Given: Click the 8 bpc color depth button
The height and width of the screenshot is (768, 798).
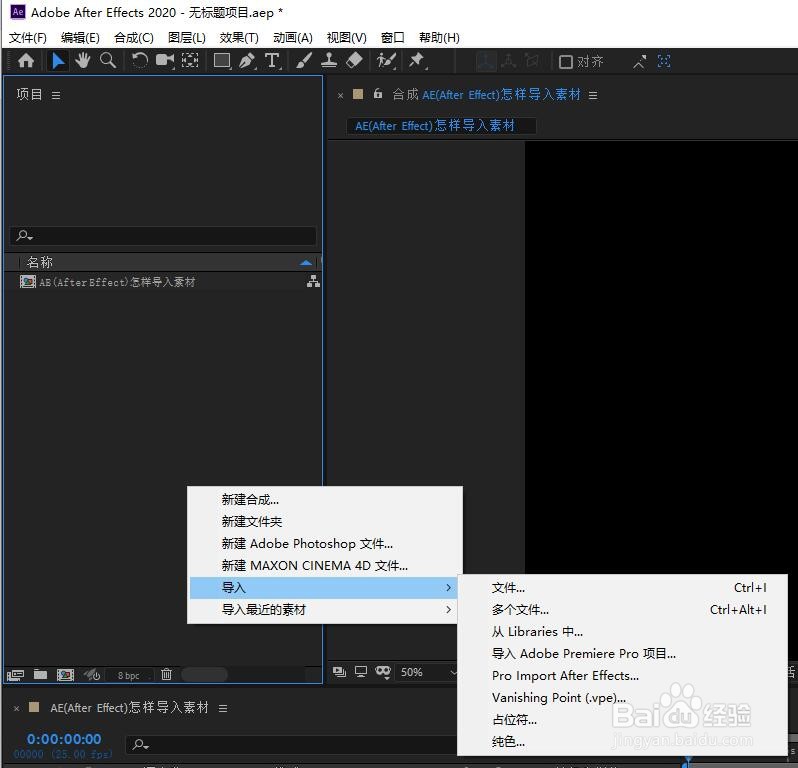Looking at the screenshot, I should 128,675.
